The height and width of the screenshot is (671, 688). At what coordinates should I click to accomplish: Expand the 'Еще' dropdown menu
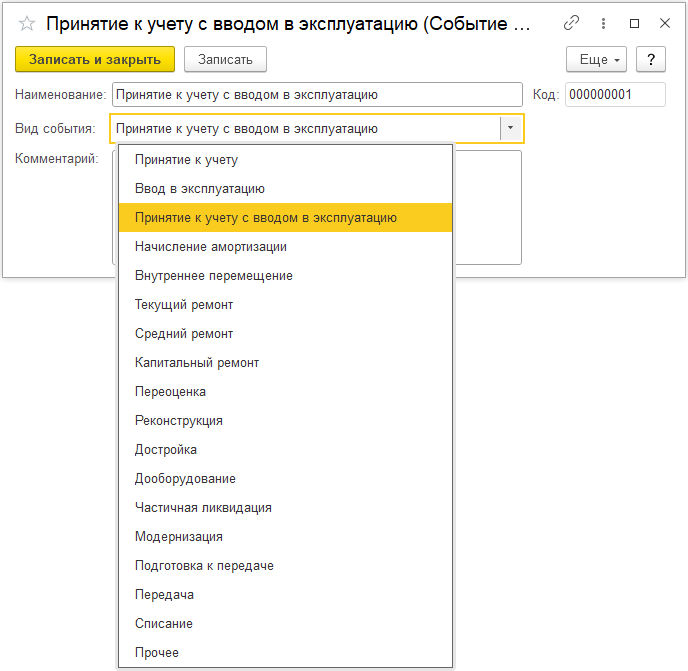[600, 60]
